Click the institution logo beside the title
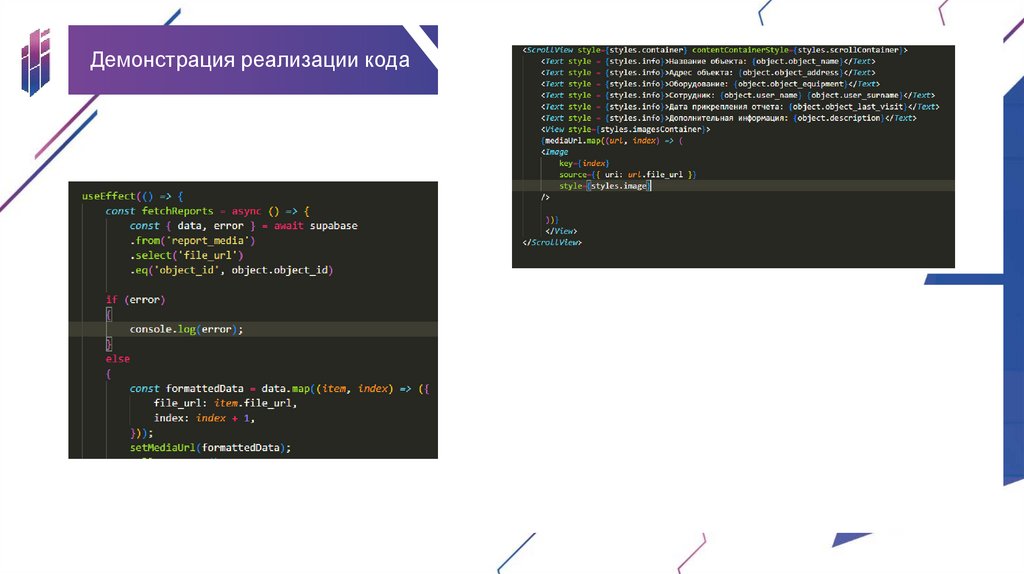Screen dimensions: 1024x574 pos(36,62)
